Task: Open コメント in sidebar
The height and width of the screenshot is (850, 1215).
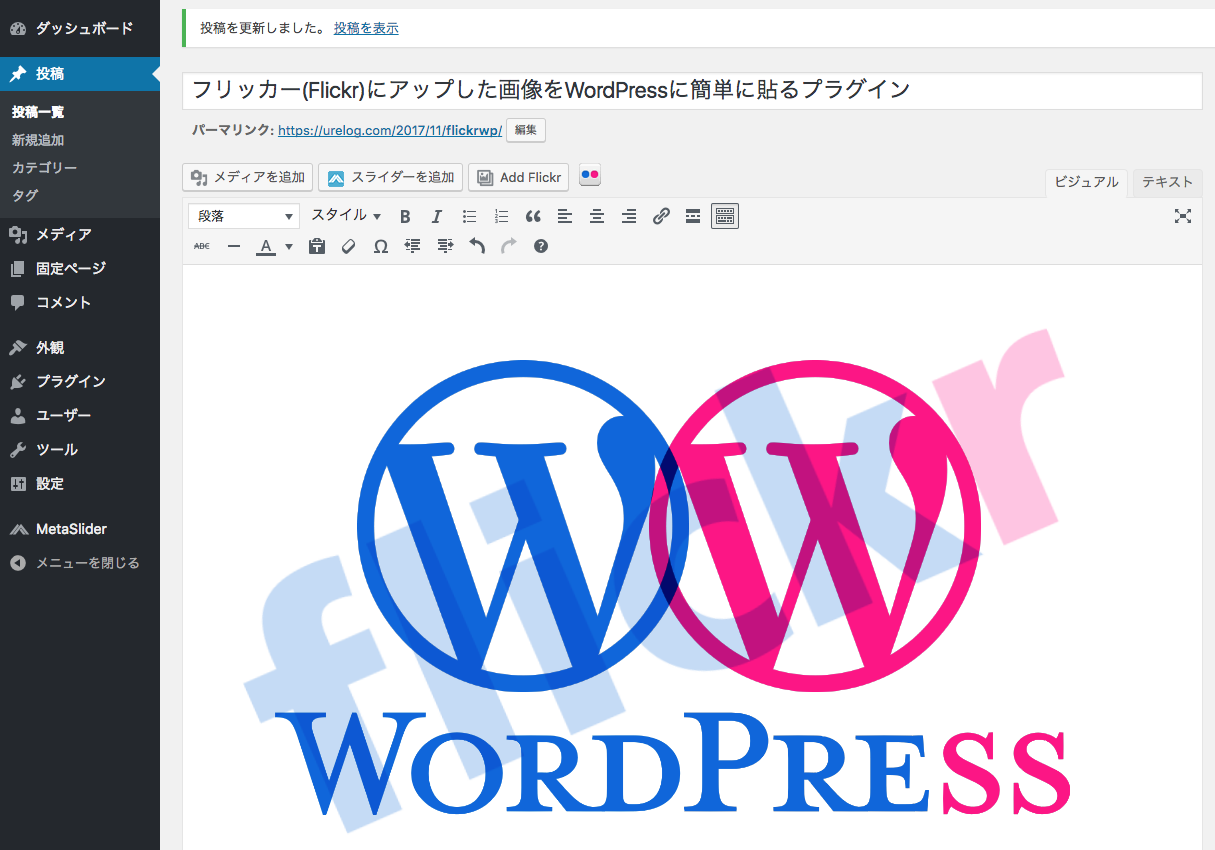Action: (x=80, y=303)
